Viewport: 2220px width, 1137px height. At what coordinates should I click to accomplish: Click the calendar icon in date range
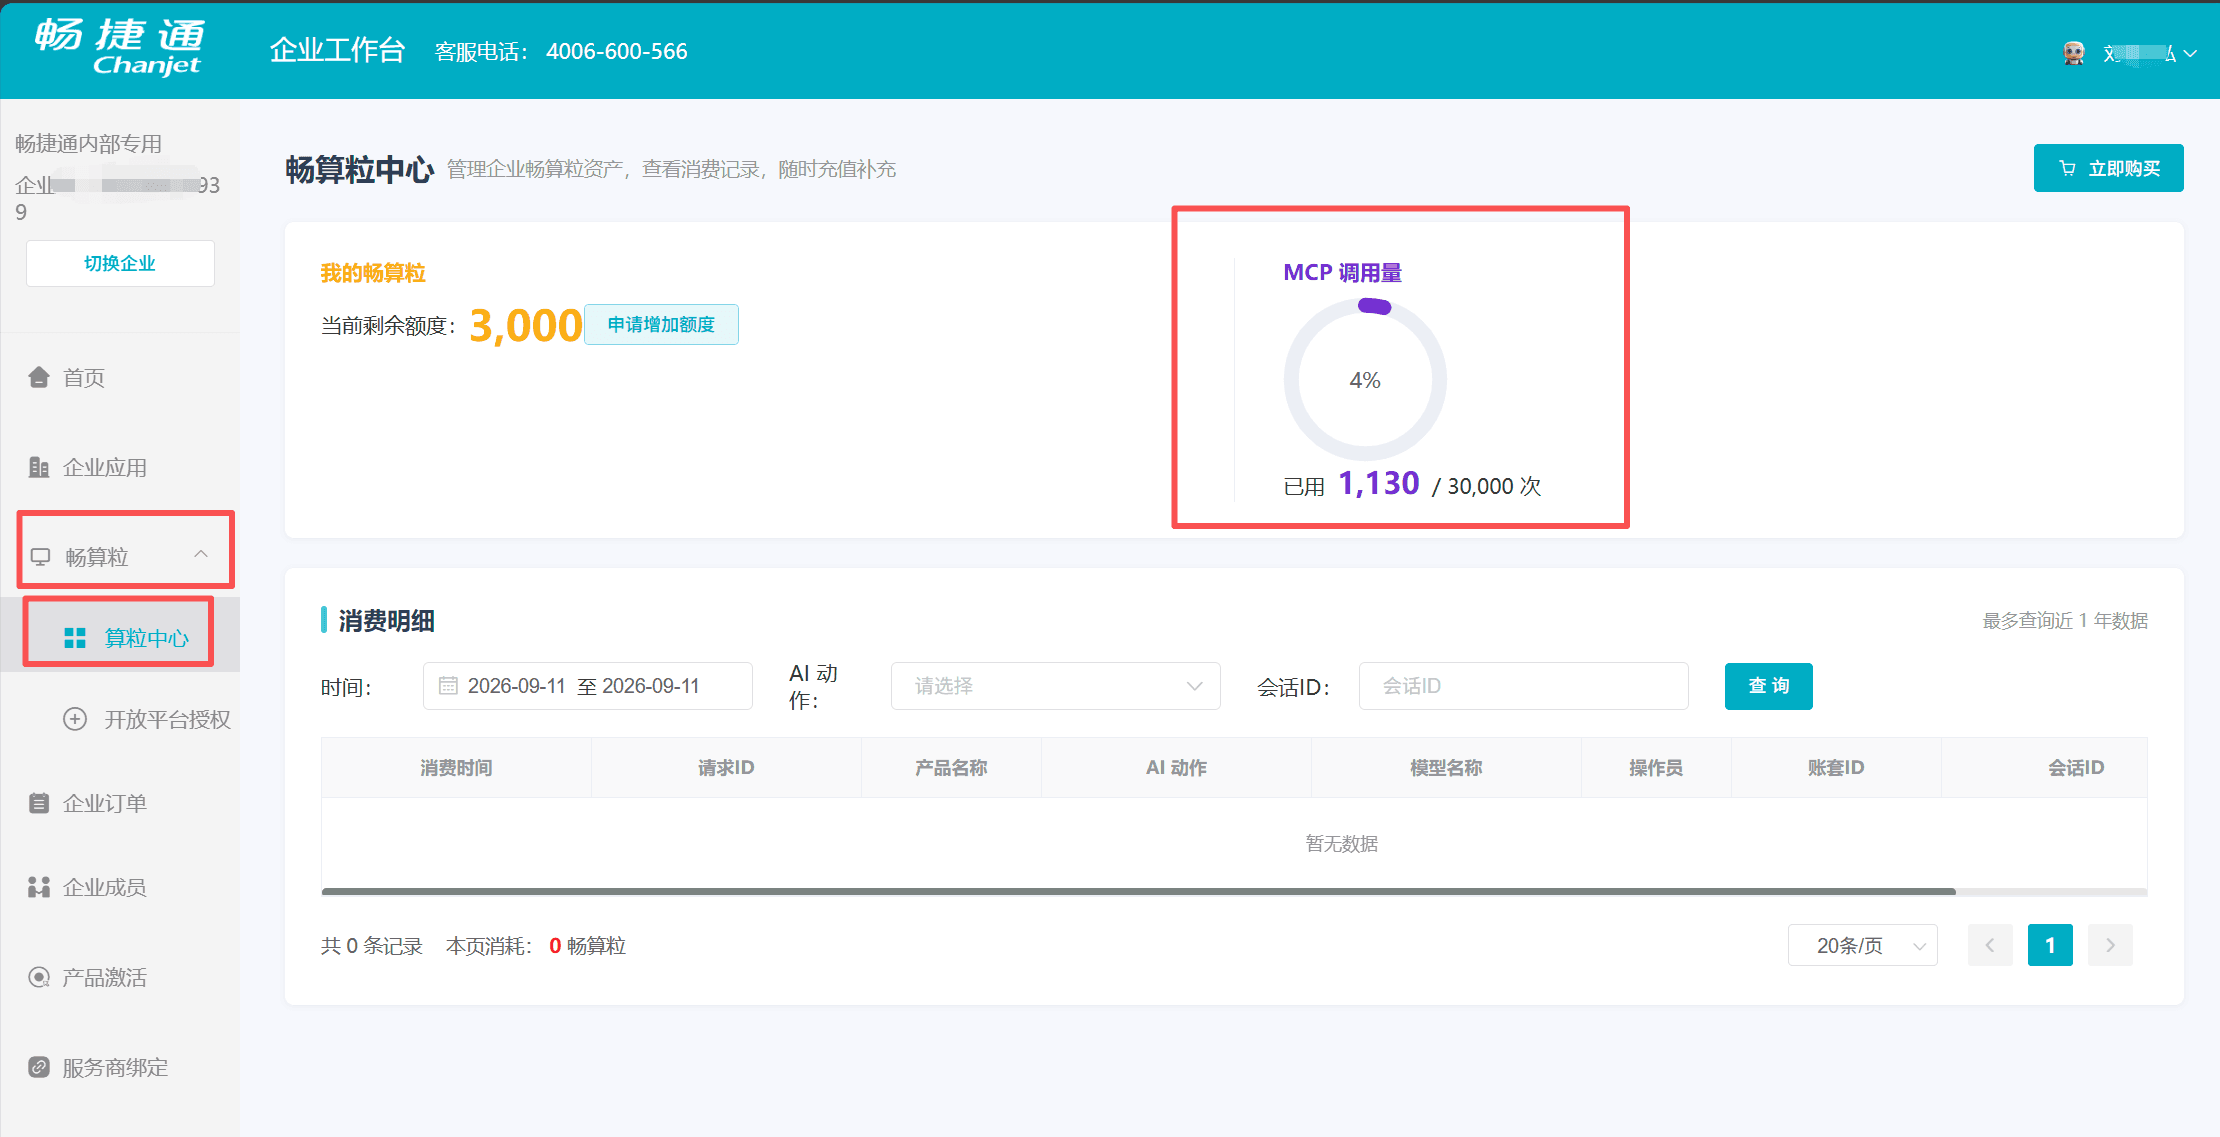click(x=448, y=686)
